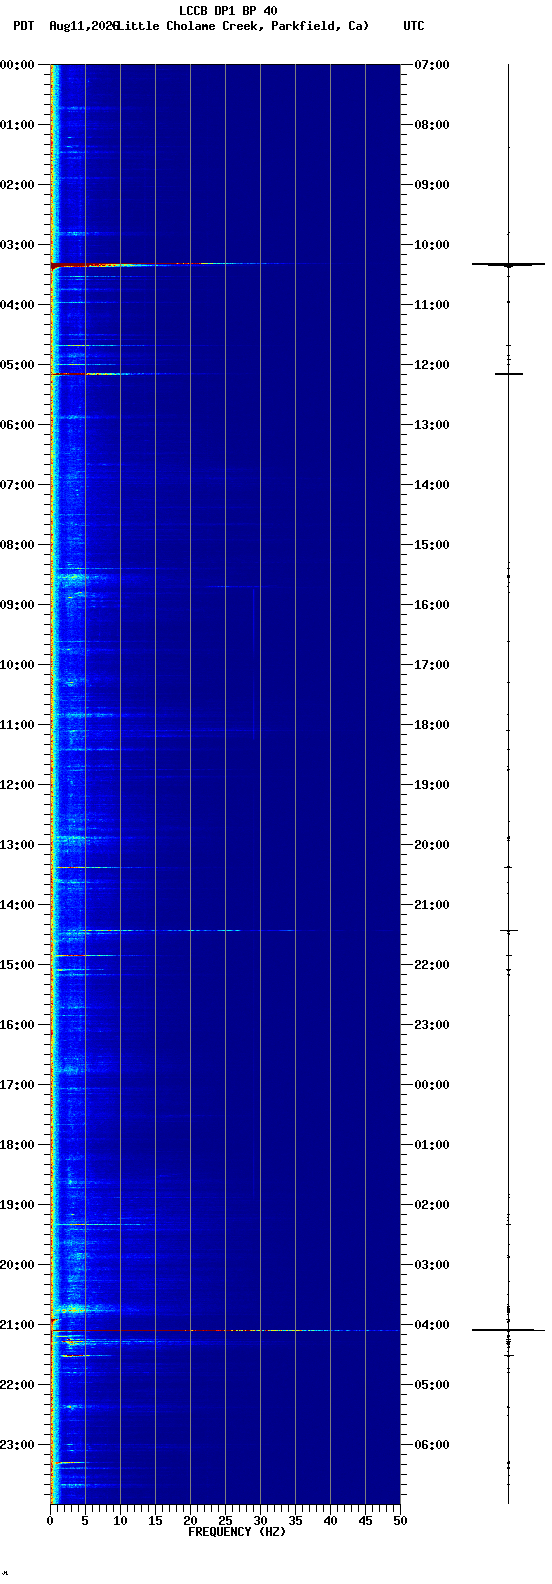552x1584 pixels.
Task: Click the title text 'LCCB DP1 BP 40'
Action: tap(228, 11)
